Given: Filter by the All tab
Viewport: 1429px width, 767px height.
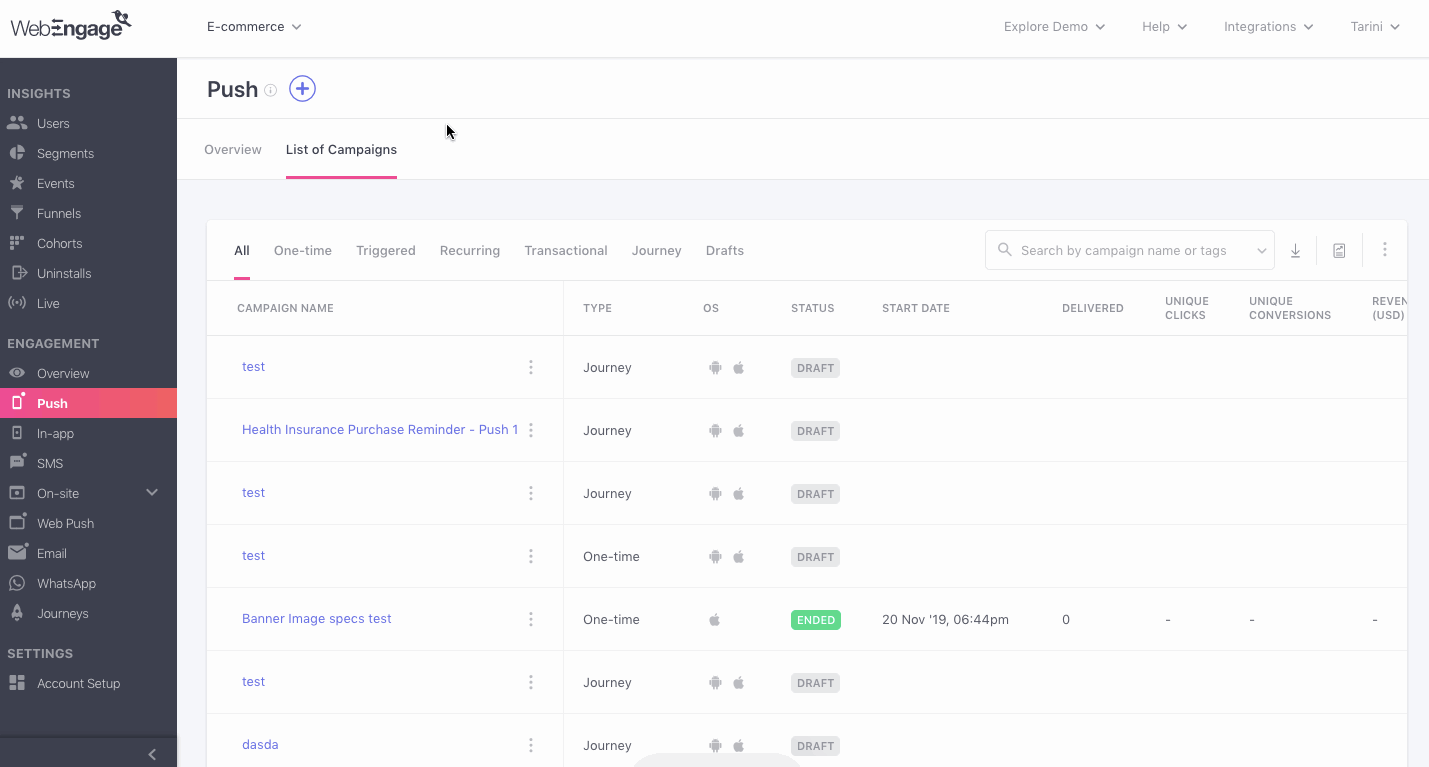Looking at the screenshot, I should [x=242, y=251].
